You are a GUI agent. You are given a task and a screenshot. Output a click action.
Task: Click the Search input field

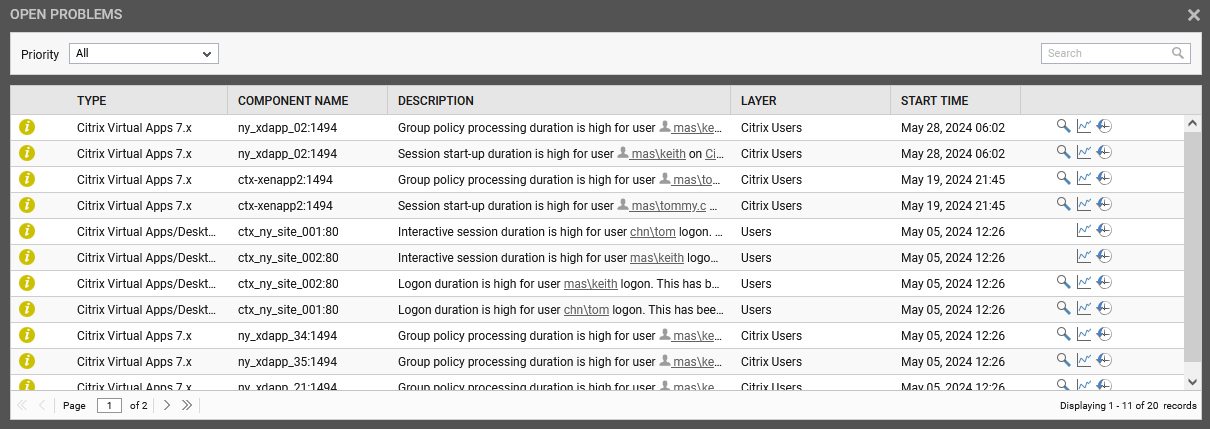point(1105,53)
